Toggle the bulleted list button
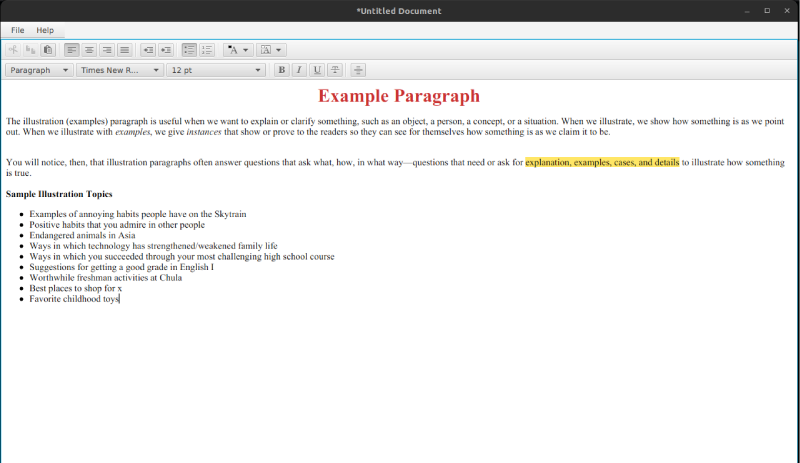 190,49
